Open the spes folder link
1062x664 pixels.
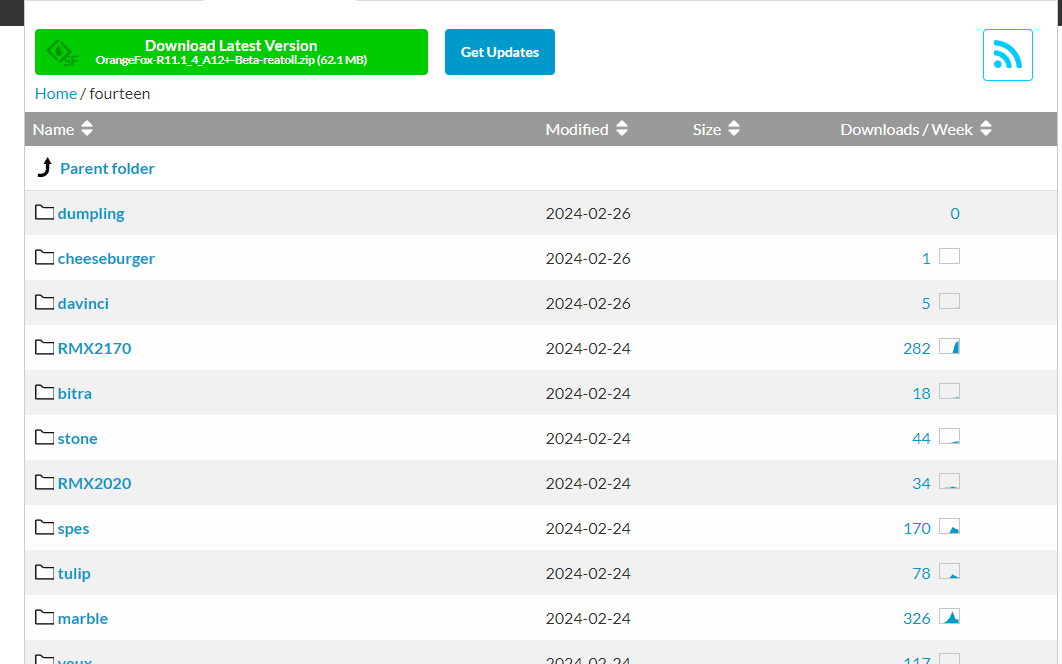[x=73, y=529]
